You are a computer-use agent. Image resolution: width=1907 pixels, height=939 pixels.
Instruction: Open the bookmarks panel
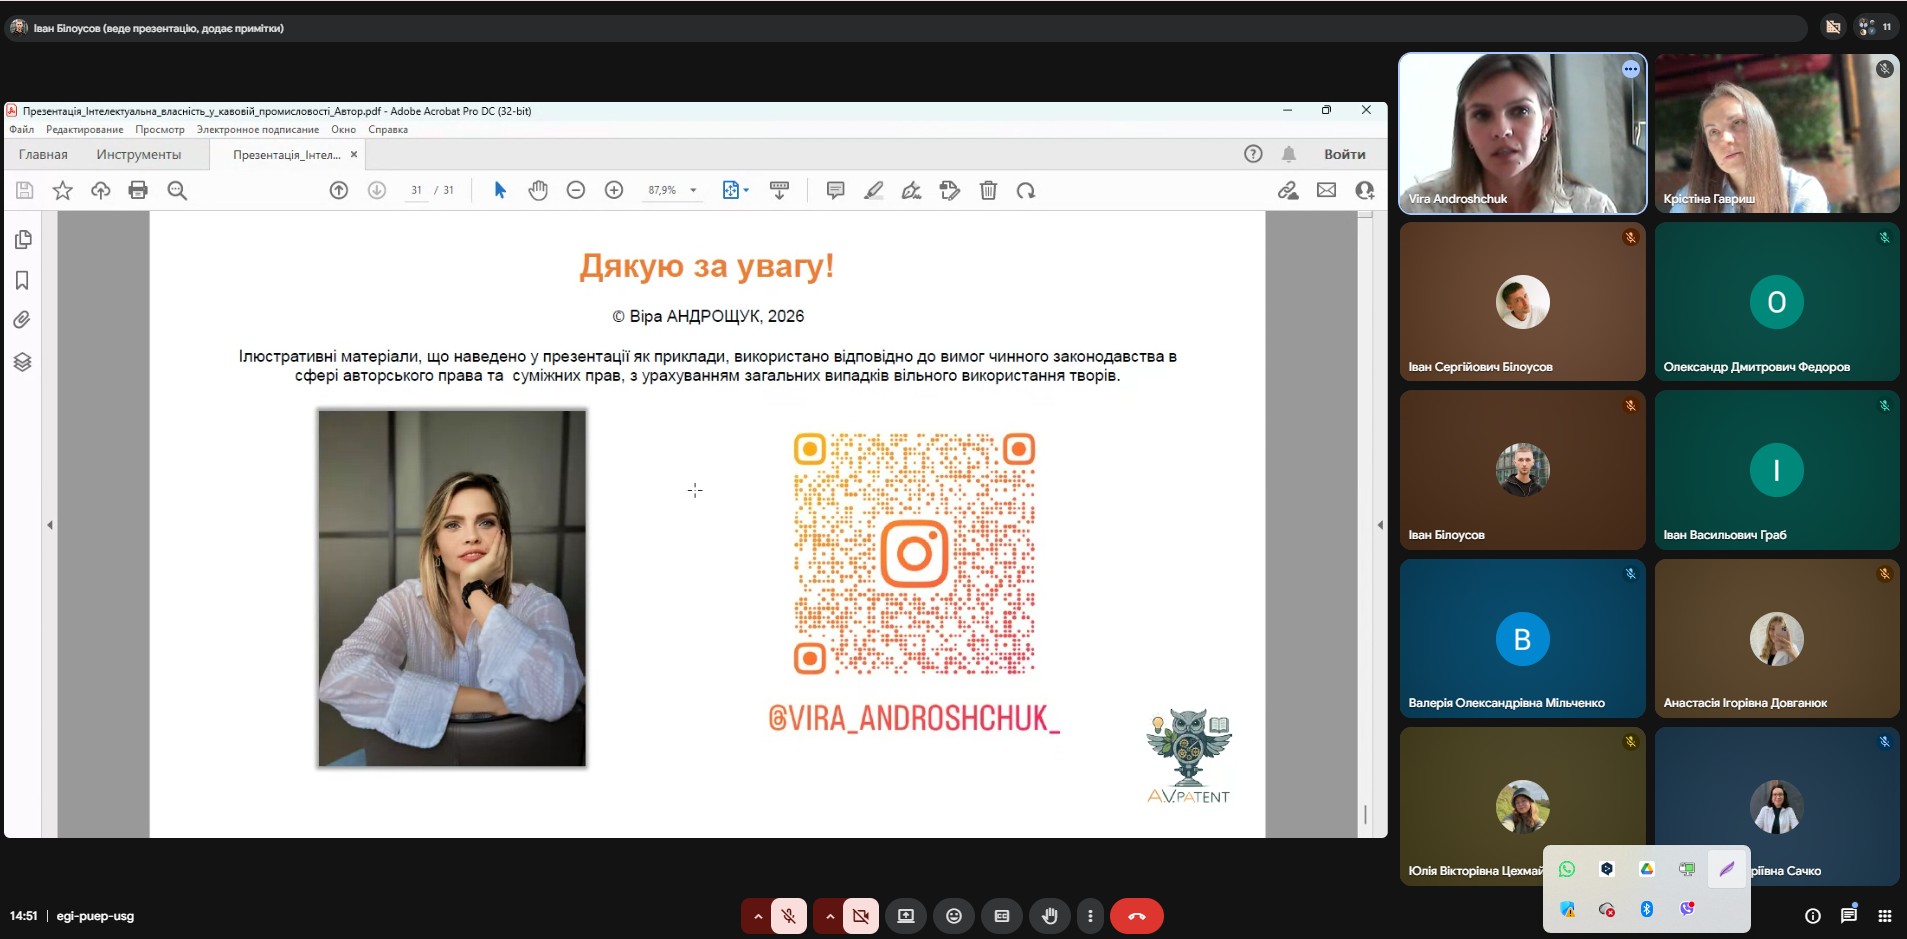[22, 281]
